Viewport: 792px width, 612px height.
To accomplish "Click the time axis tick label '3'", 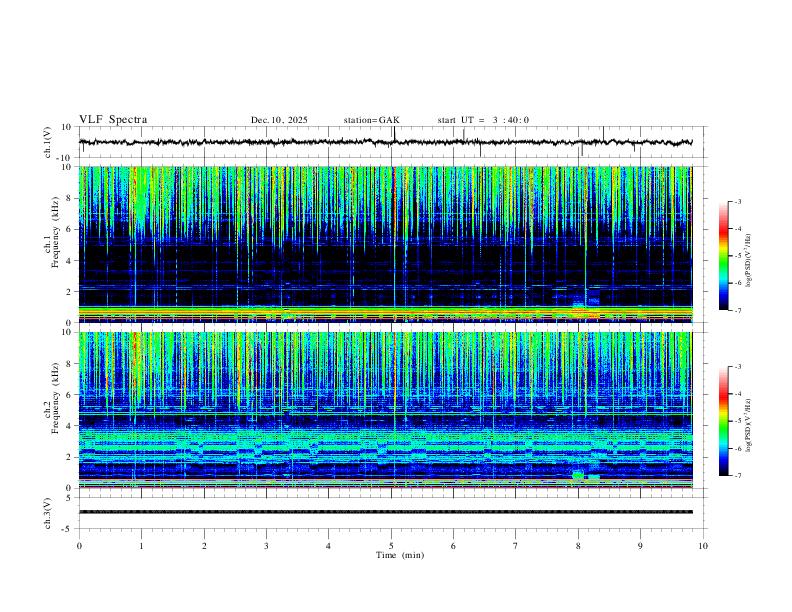I will [x=266, y=546].
